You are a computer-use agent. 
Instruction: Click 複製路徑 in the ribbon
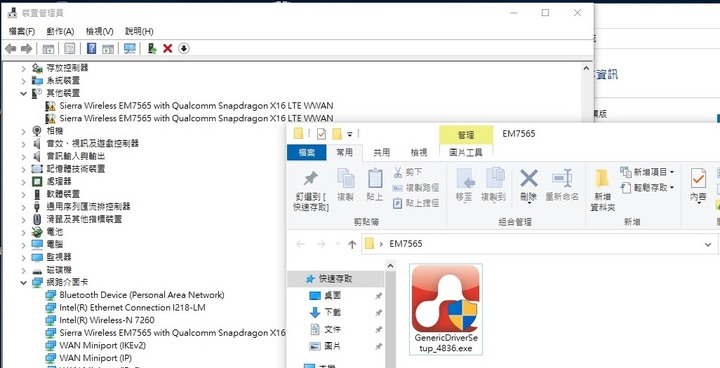click(x=416, y=187)
